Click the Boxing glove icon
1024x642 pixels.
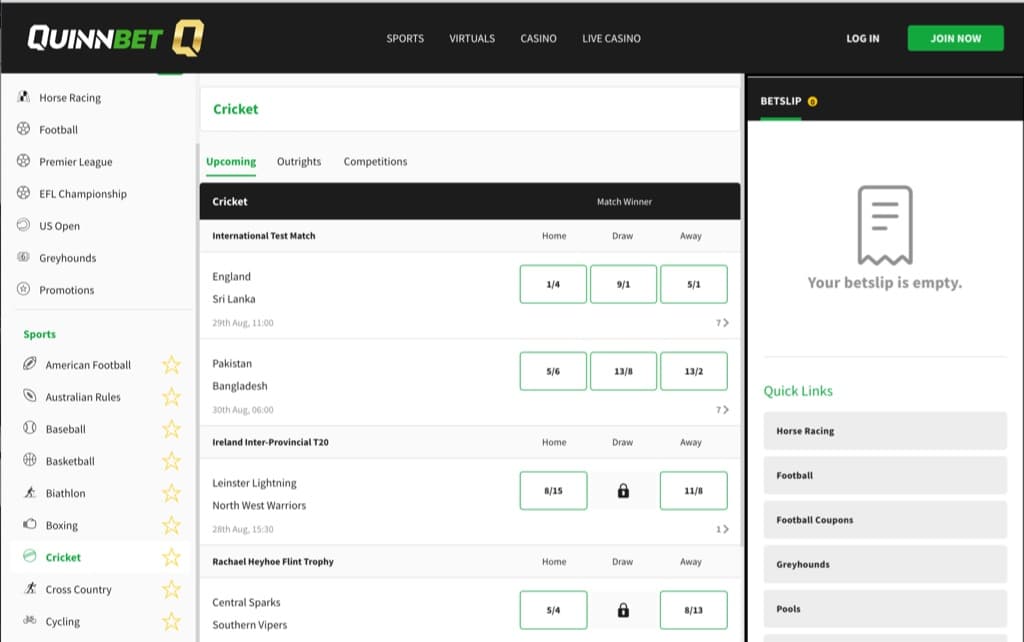coord(29,524)
